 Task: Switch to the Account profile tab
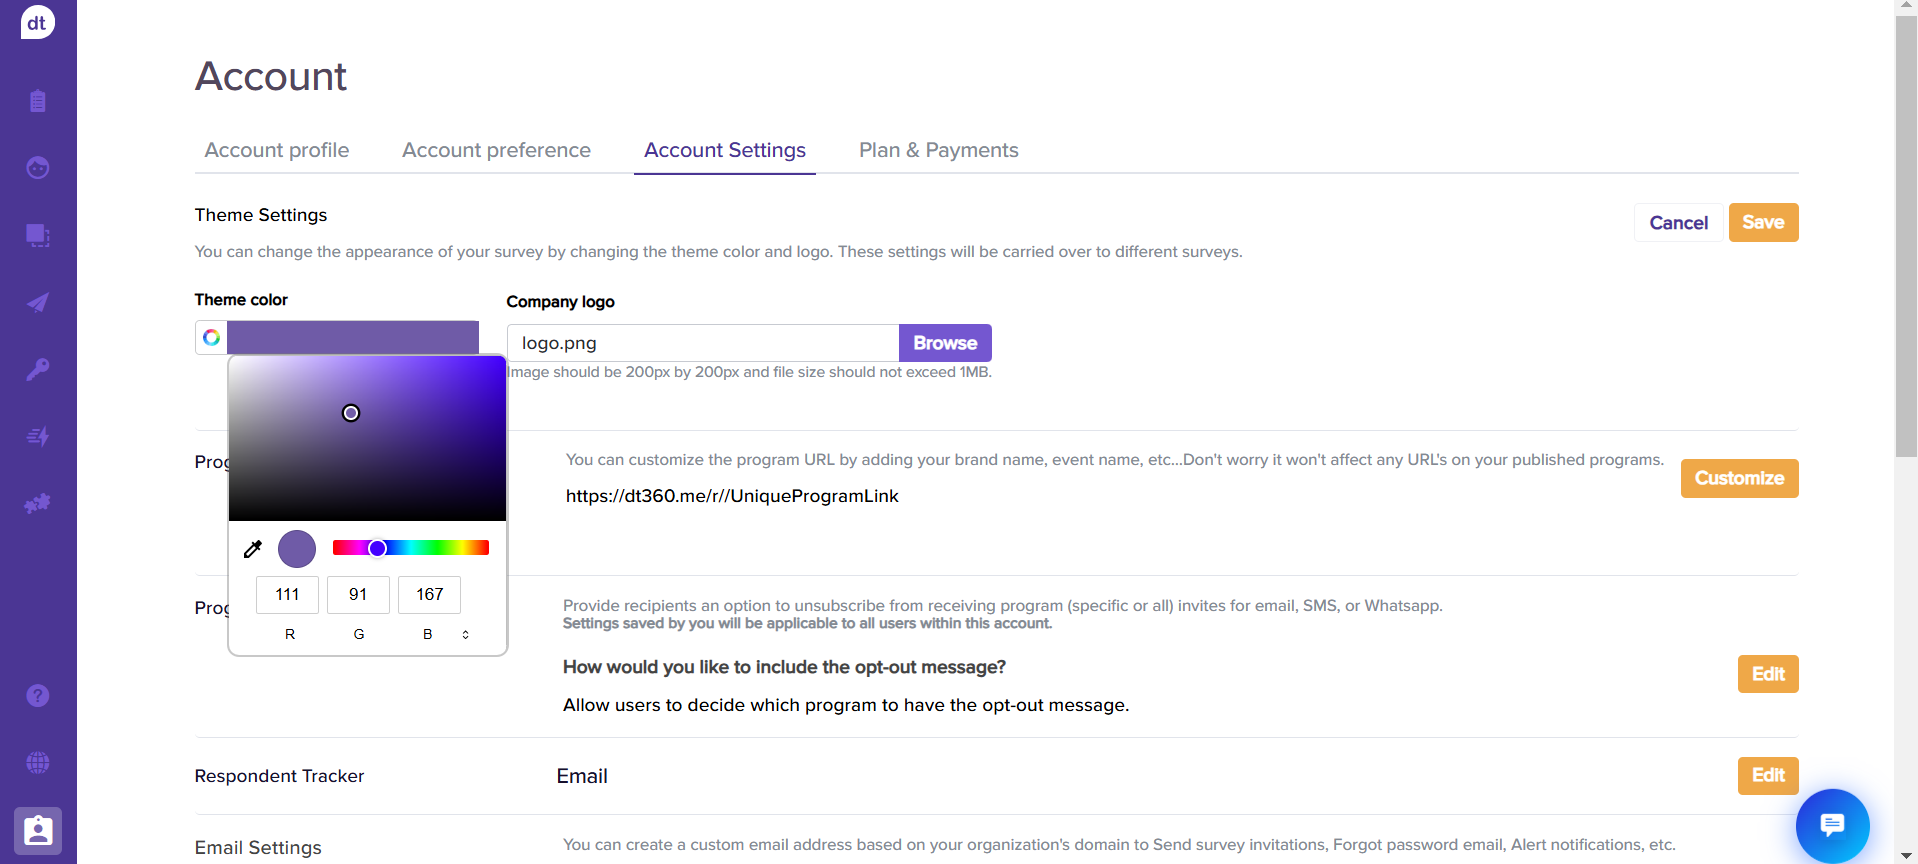coord(277,150)
